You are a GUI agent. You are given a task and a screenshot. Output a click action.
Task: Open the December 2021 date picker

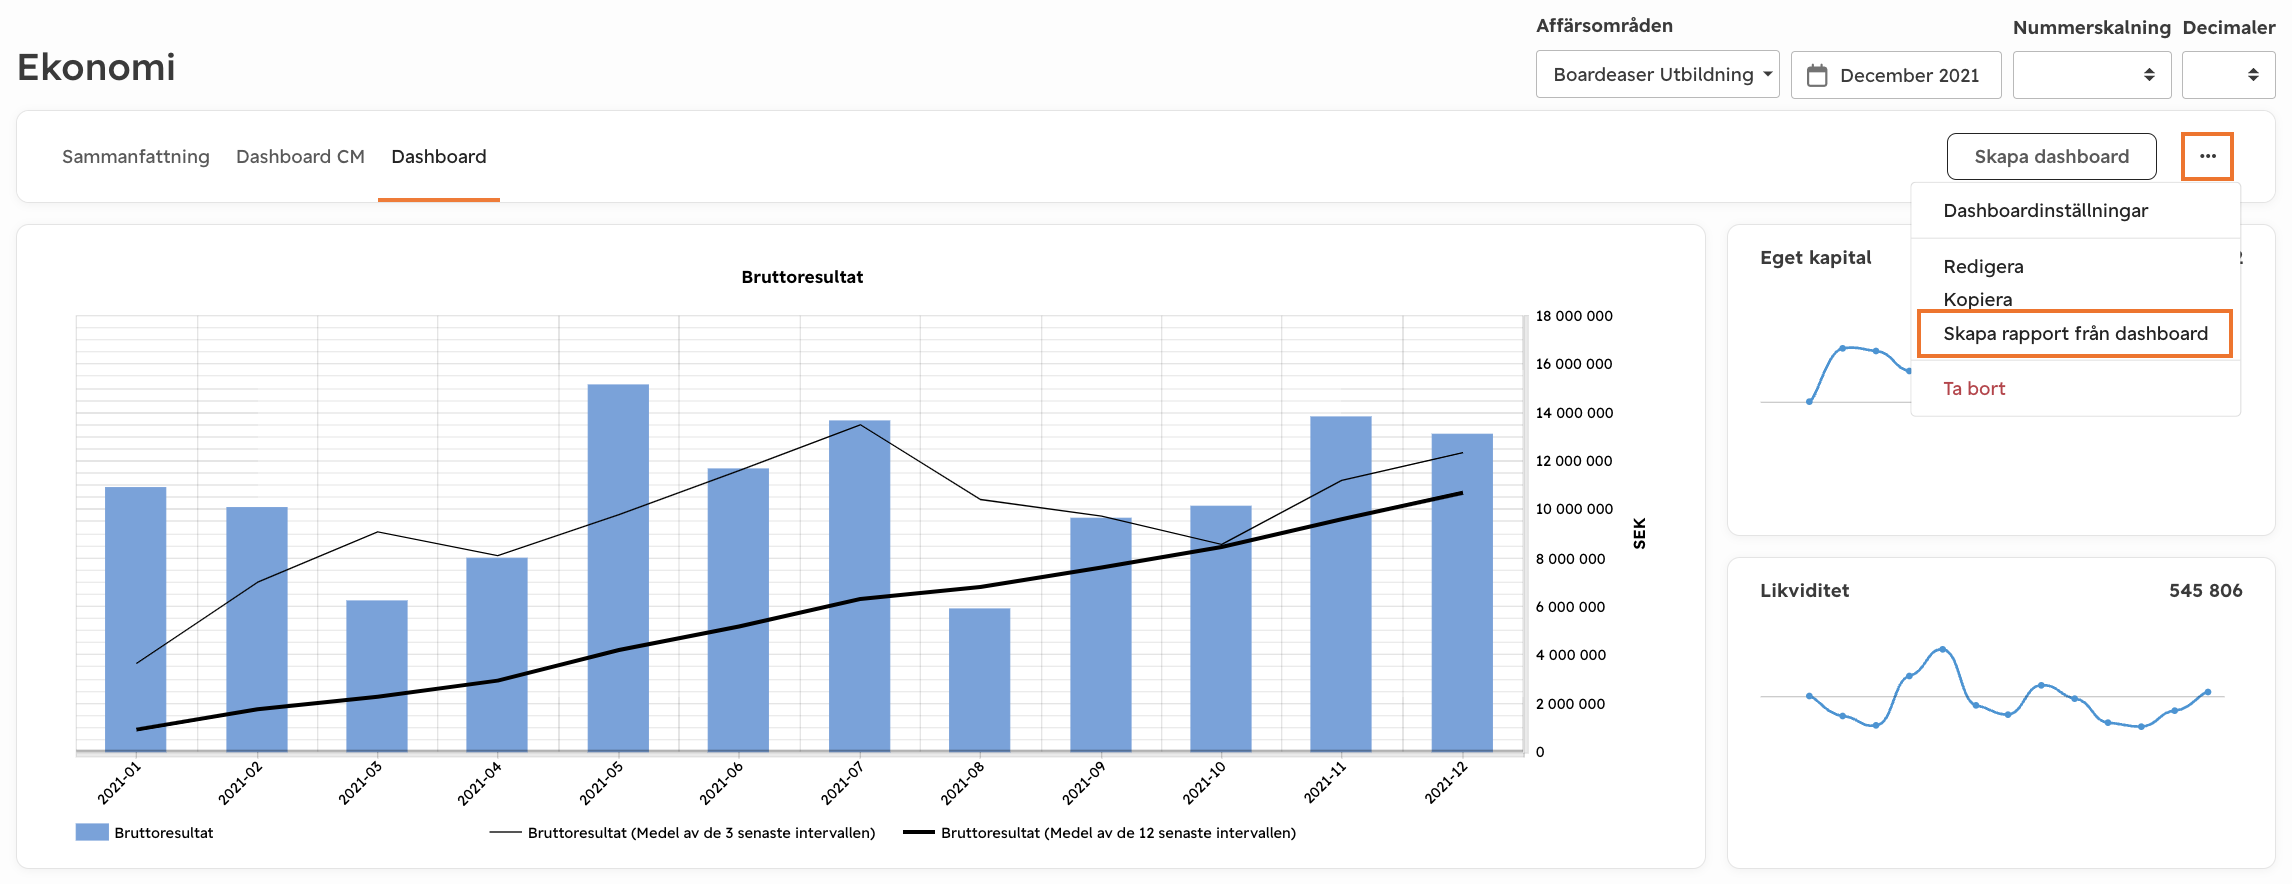pyautogui.click(x=1896, y=75)
